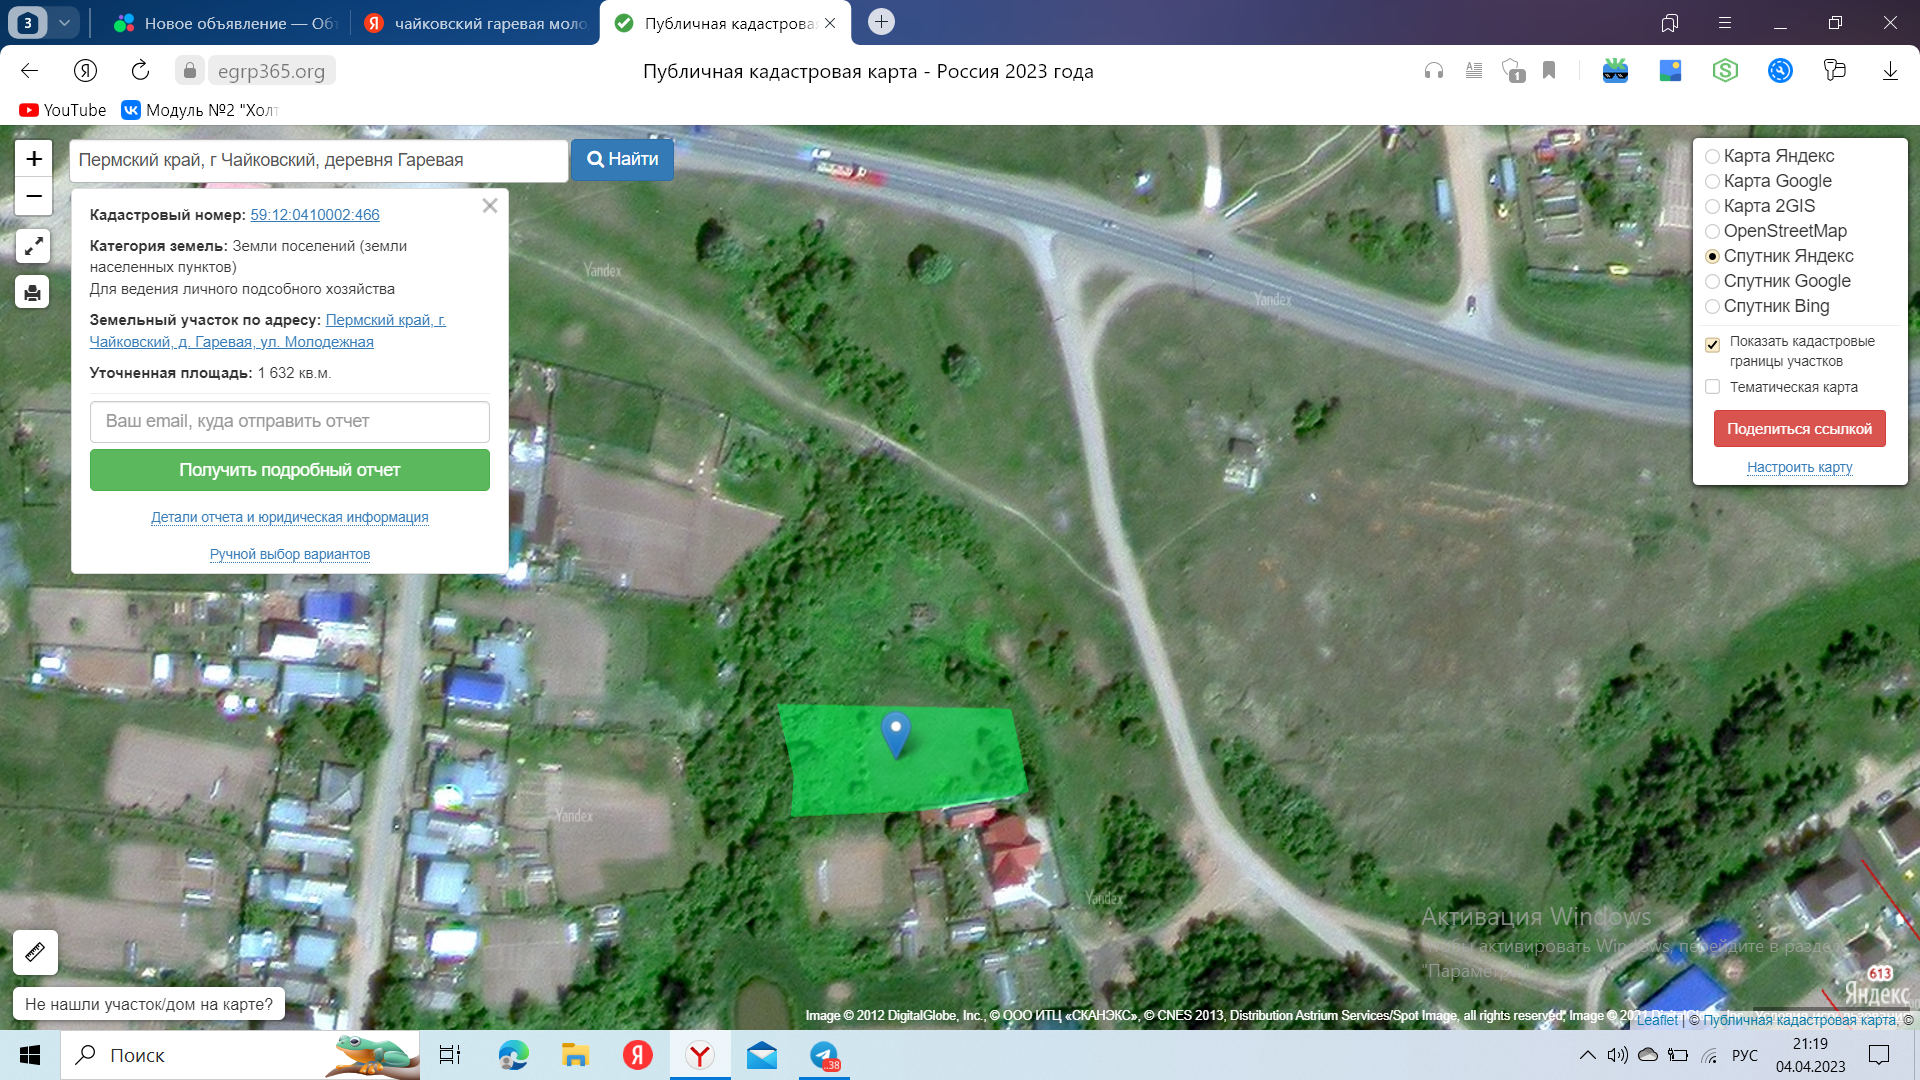Toggle fullscreen map view icon
Image resolution: width=1920 pixels, height=1080 pixels.
pyautogui.click(x=33, y=246)
